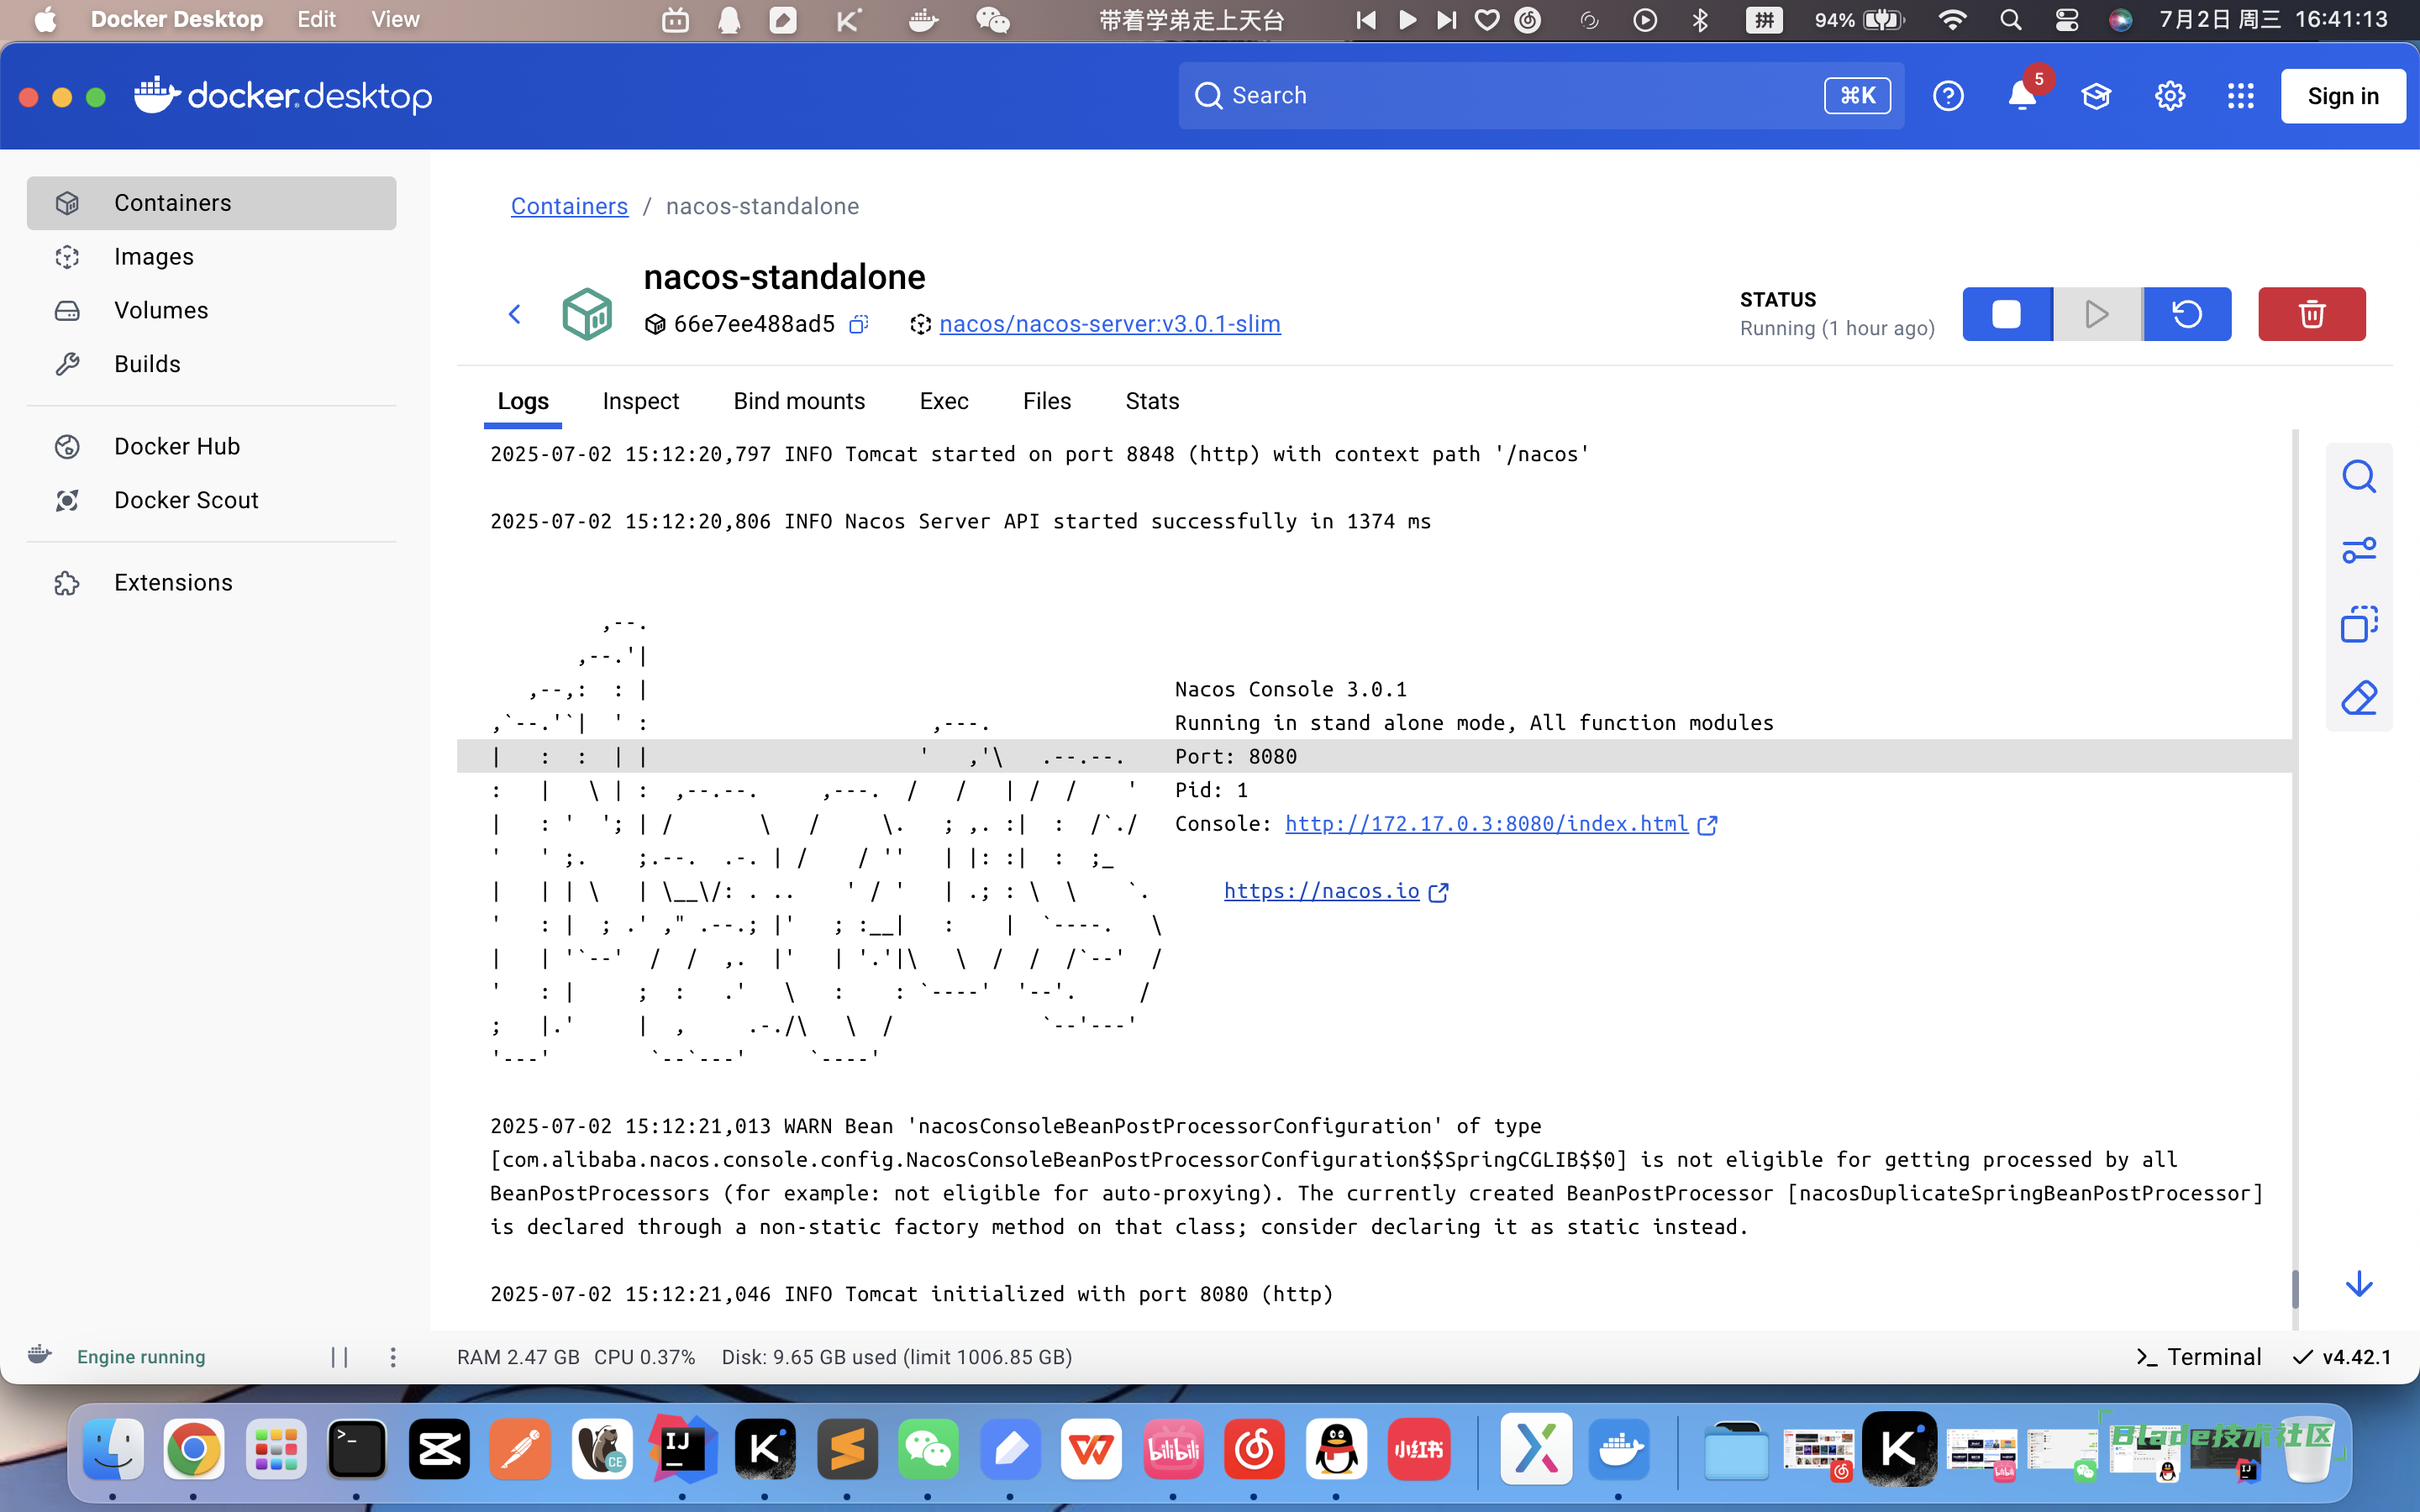2420x1512 pixels.
Task: Stop the nacos-standalone container
Action: [2007, 314]
